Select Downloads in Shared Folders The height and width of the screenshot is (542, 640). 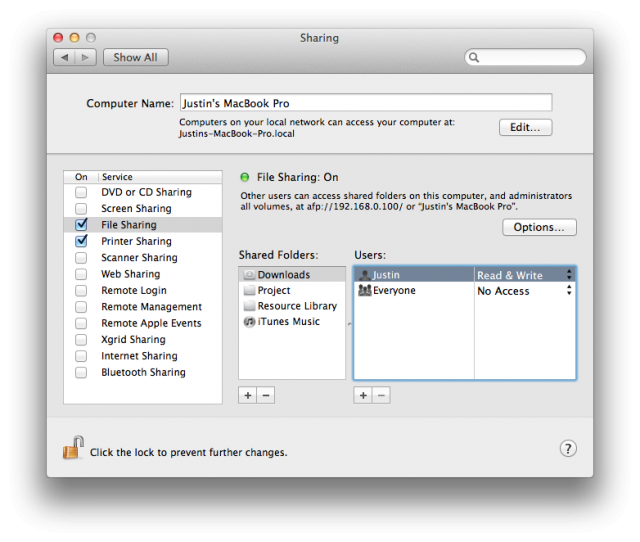(292, 275)
